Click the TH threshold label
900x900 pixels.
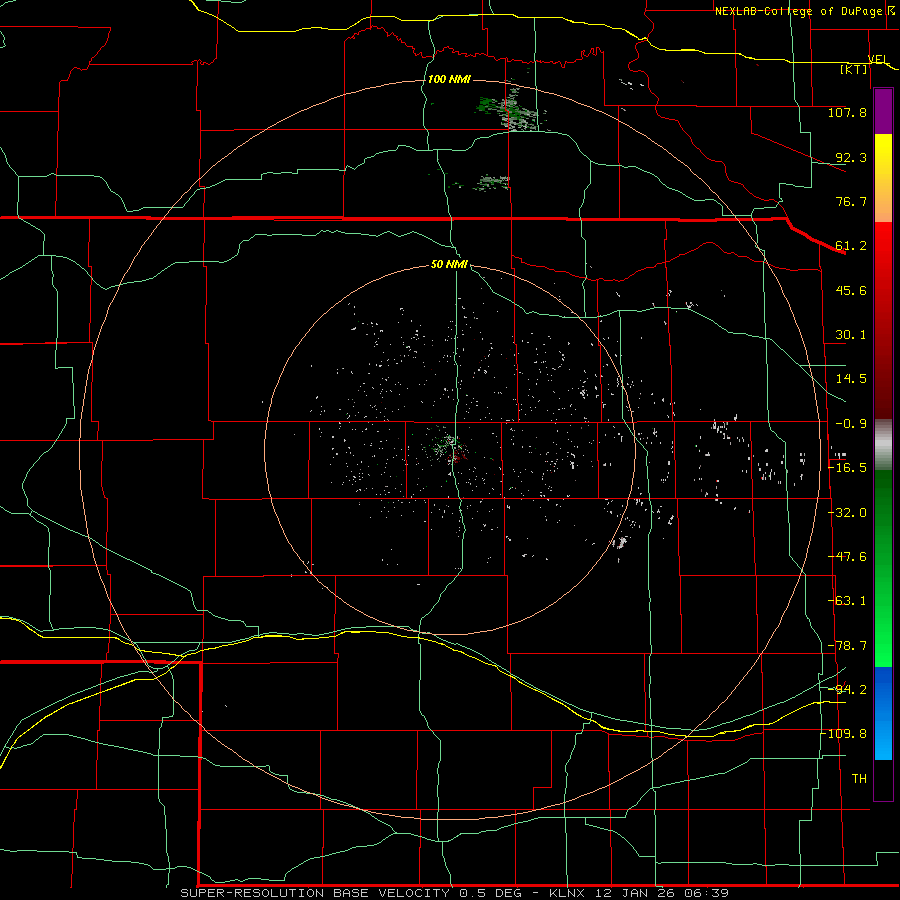859,778
